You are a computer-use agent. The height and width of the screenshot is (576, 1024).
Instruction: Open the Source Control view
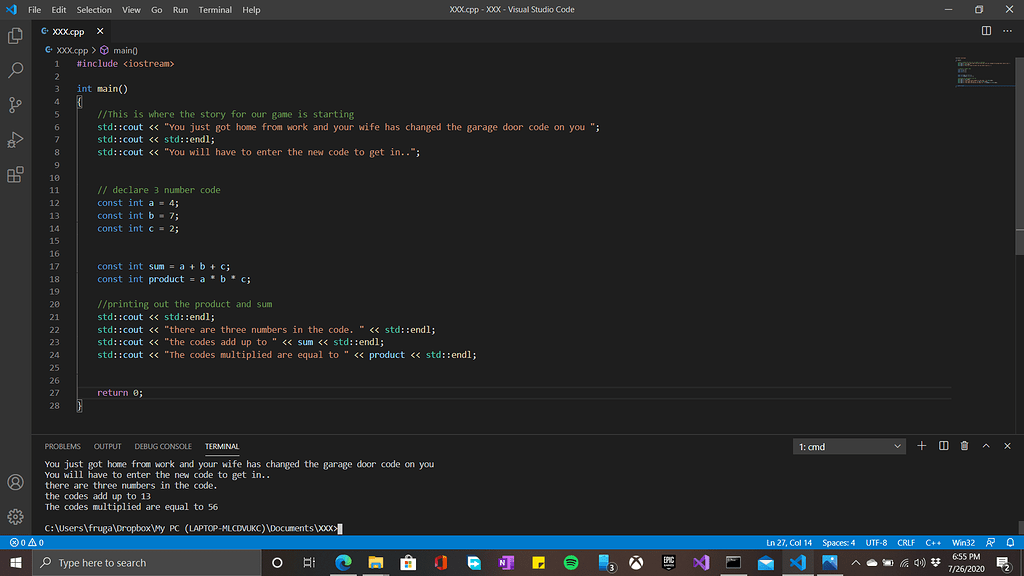(15, 104)
